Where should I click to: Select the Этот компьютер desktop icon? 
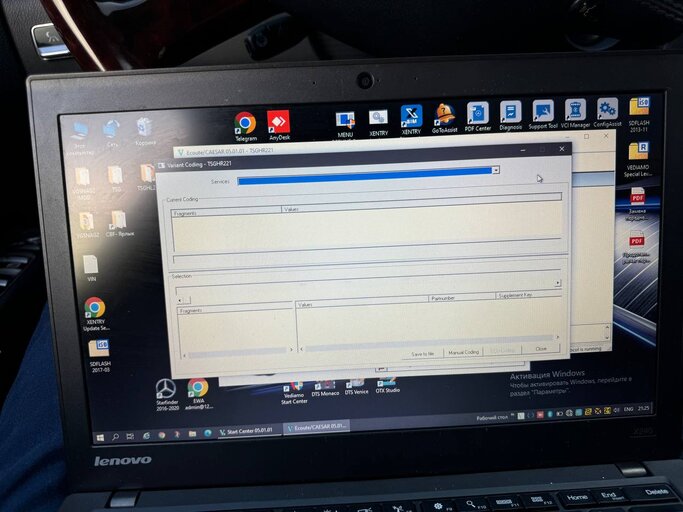(x=81, y=138)
